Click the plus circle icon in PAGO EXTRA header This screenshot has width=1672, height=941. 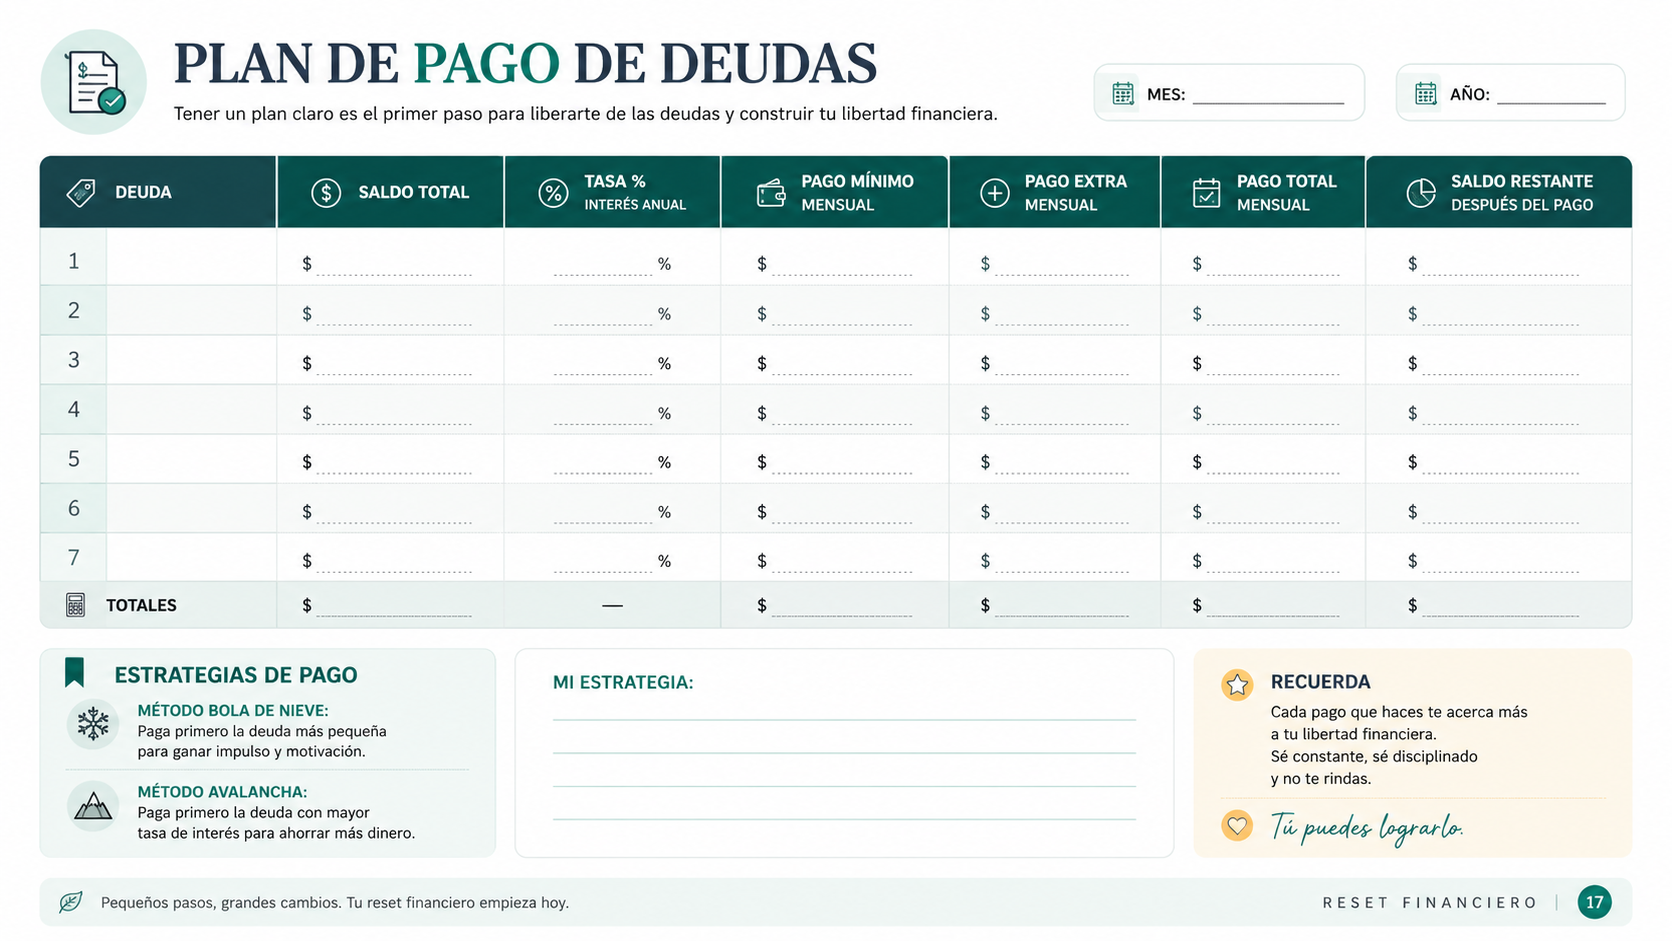tap(994, 192)
